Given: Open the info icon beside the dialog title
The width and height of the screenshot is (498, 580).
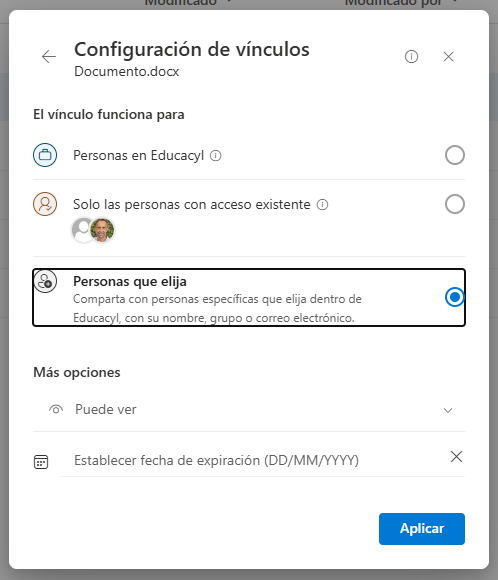Looking at the screenshot, I should point(411,57).
